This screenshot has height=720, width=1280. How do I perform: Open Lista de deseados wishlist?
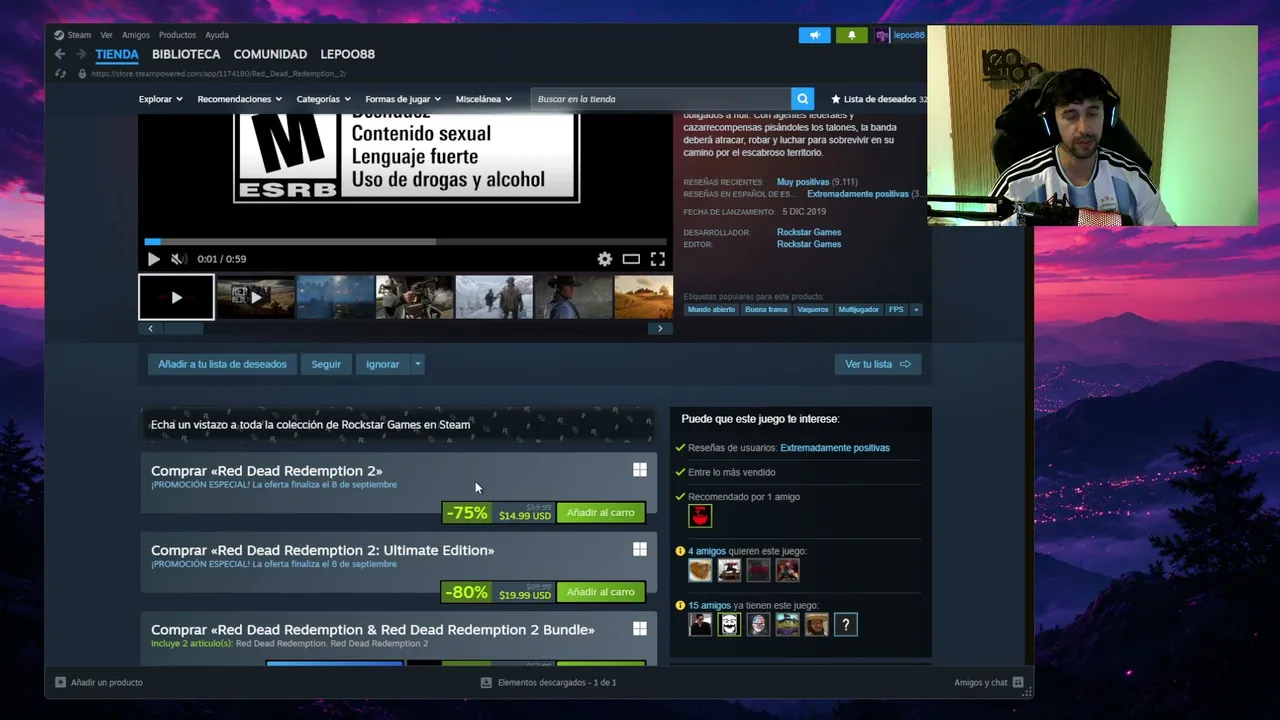coord(879,99)
